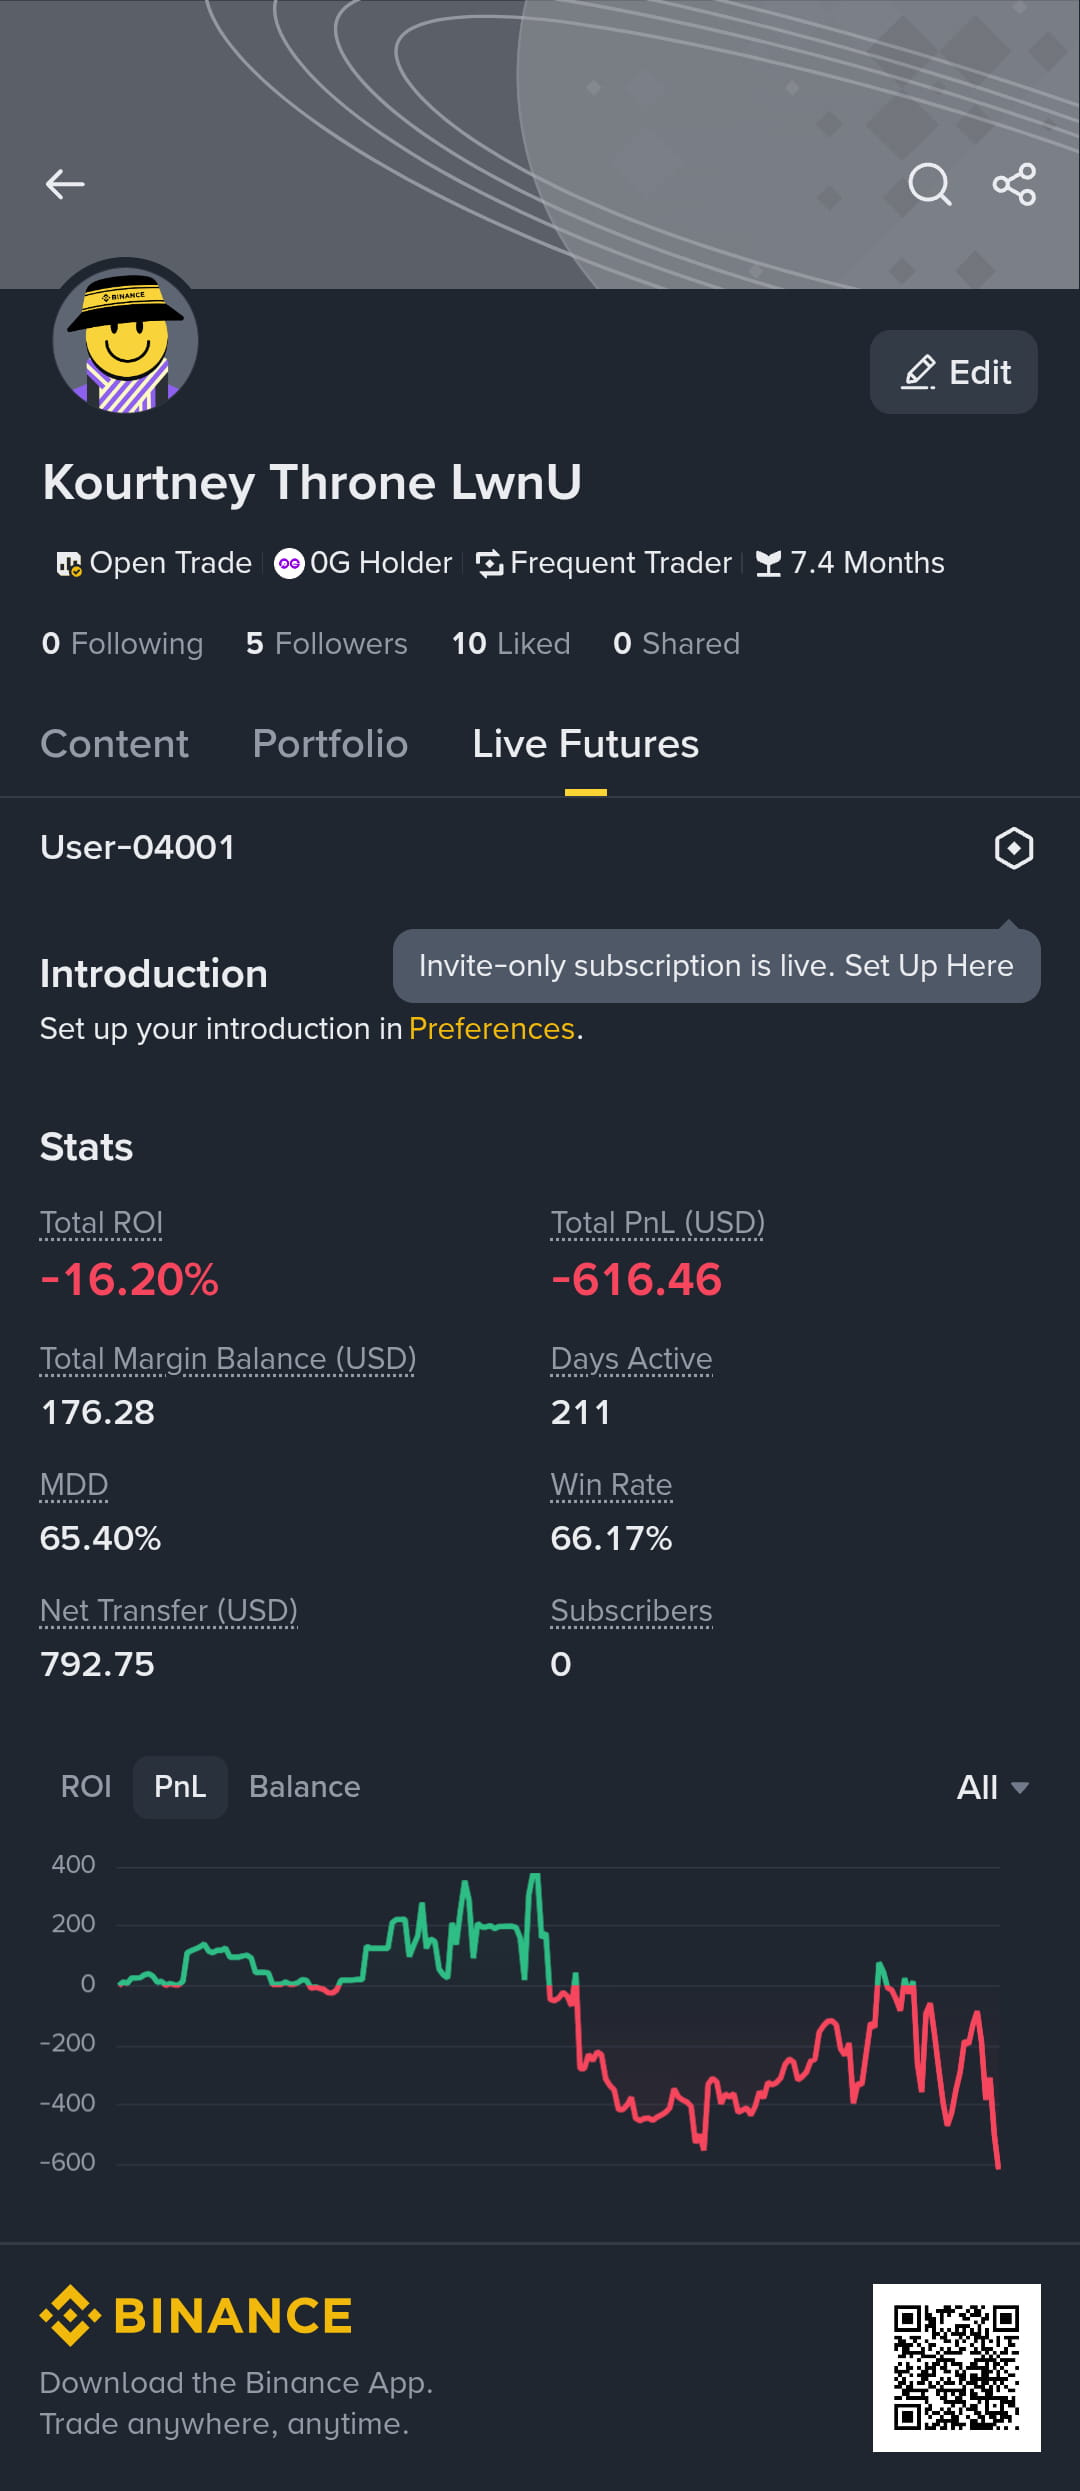1080x2491 pixels.
Task: Click the Edit profile button
Action: click(x=954, y=372)
